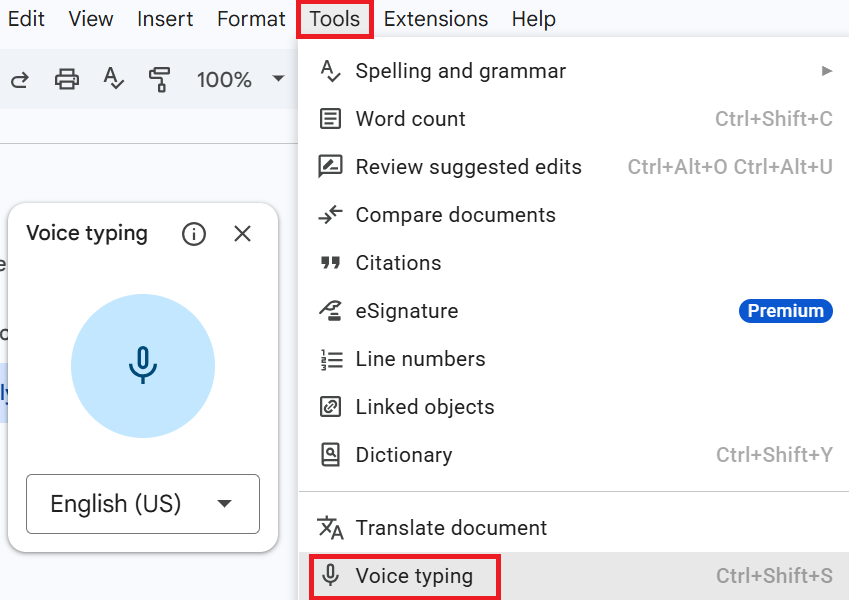Click the Review suggested edits icon
Screen dimensions: 849x600
(330, 167)
